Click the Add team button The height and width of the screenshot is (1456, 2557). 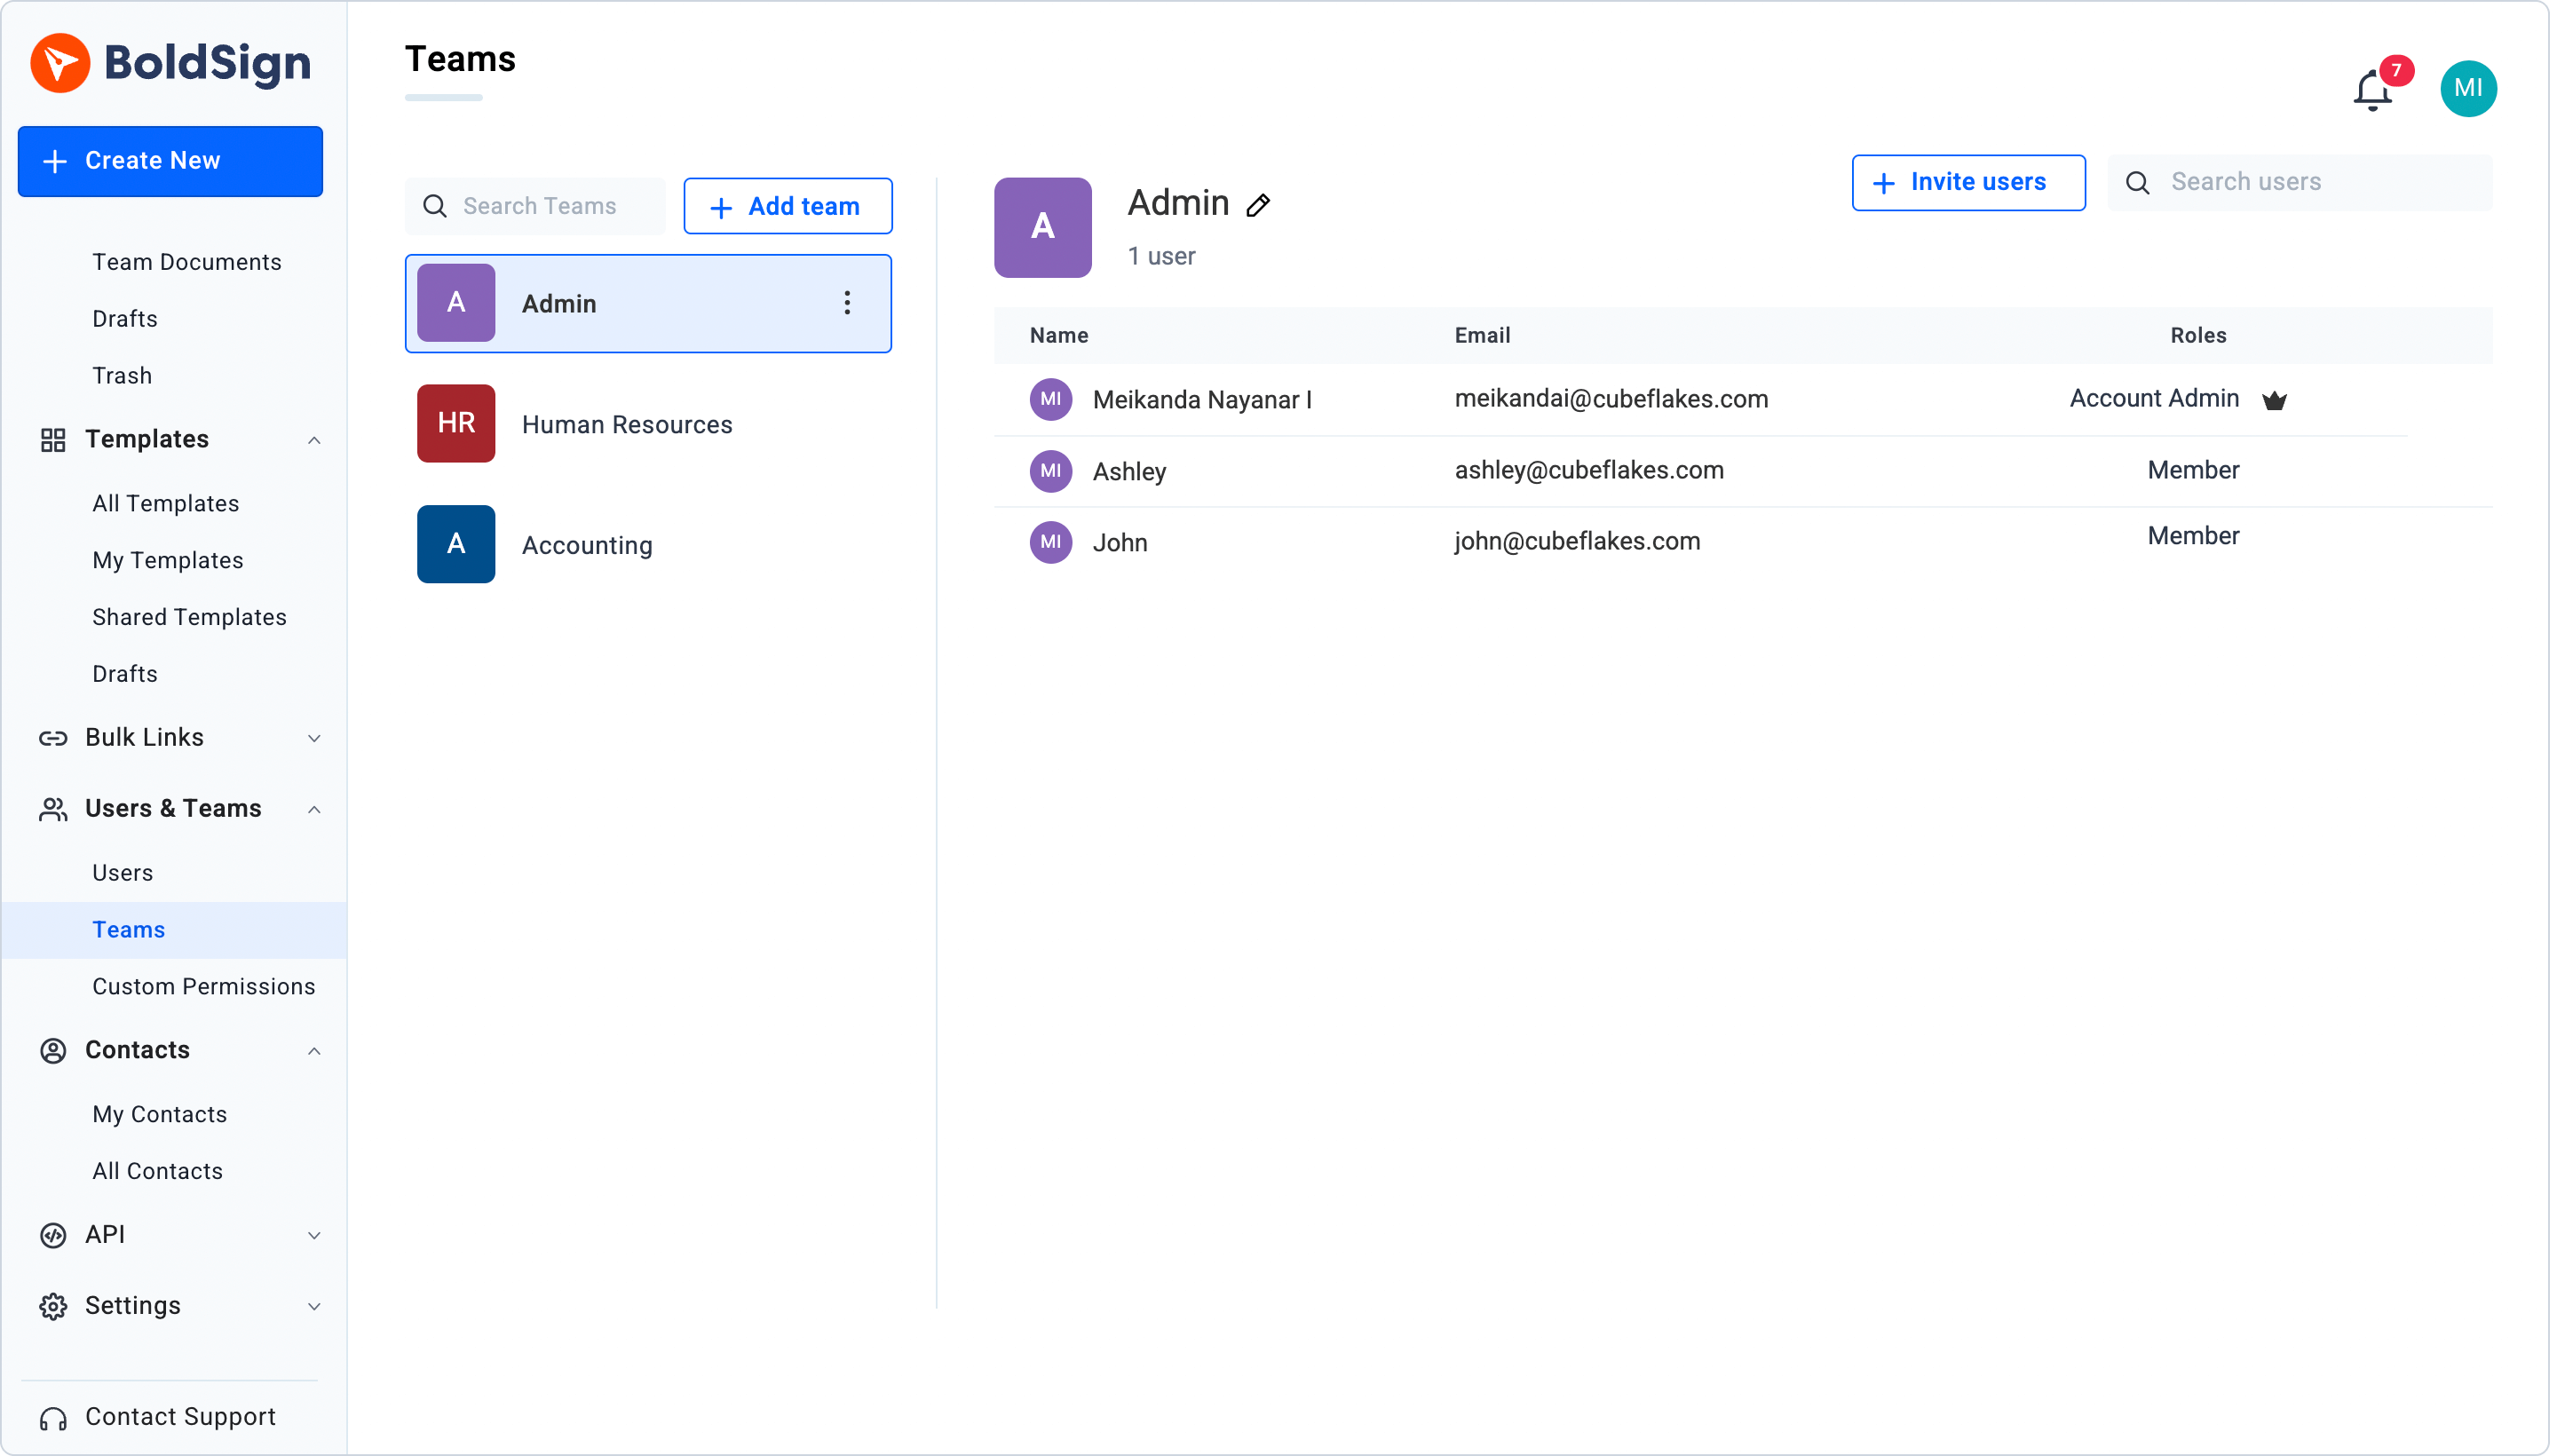[790, 207]
